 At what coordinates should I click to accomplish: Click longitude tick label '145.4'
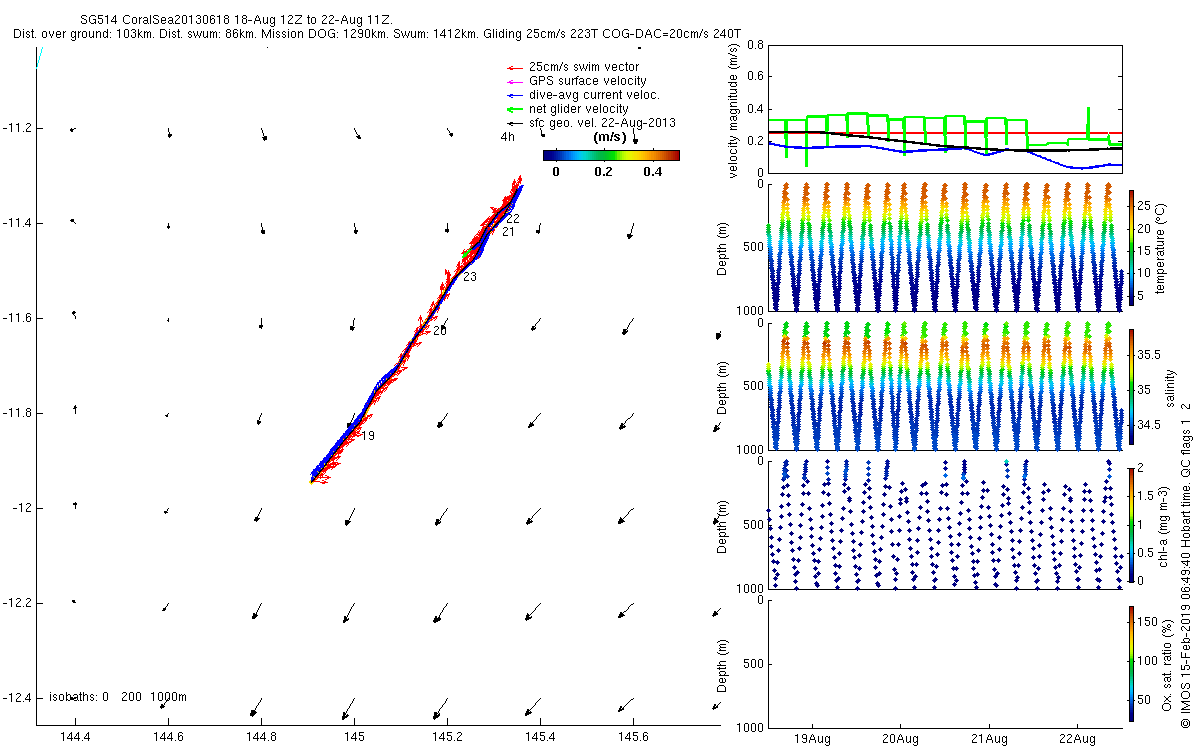(x=540, y=737)
